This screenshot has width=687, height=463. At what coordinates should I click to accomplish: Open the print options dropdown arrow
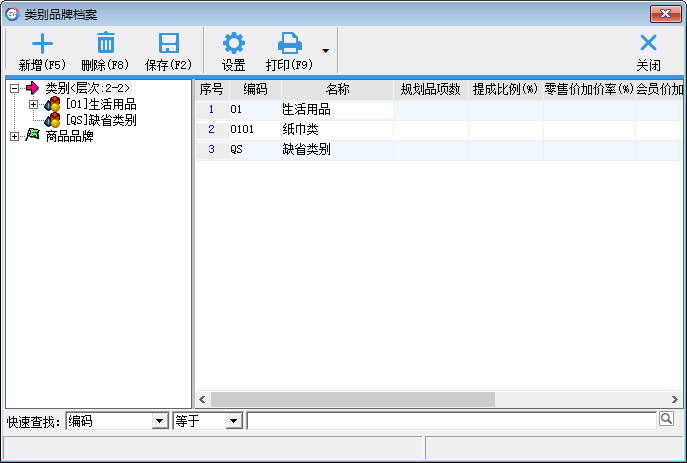[326, 51]
